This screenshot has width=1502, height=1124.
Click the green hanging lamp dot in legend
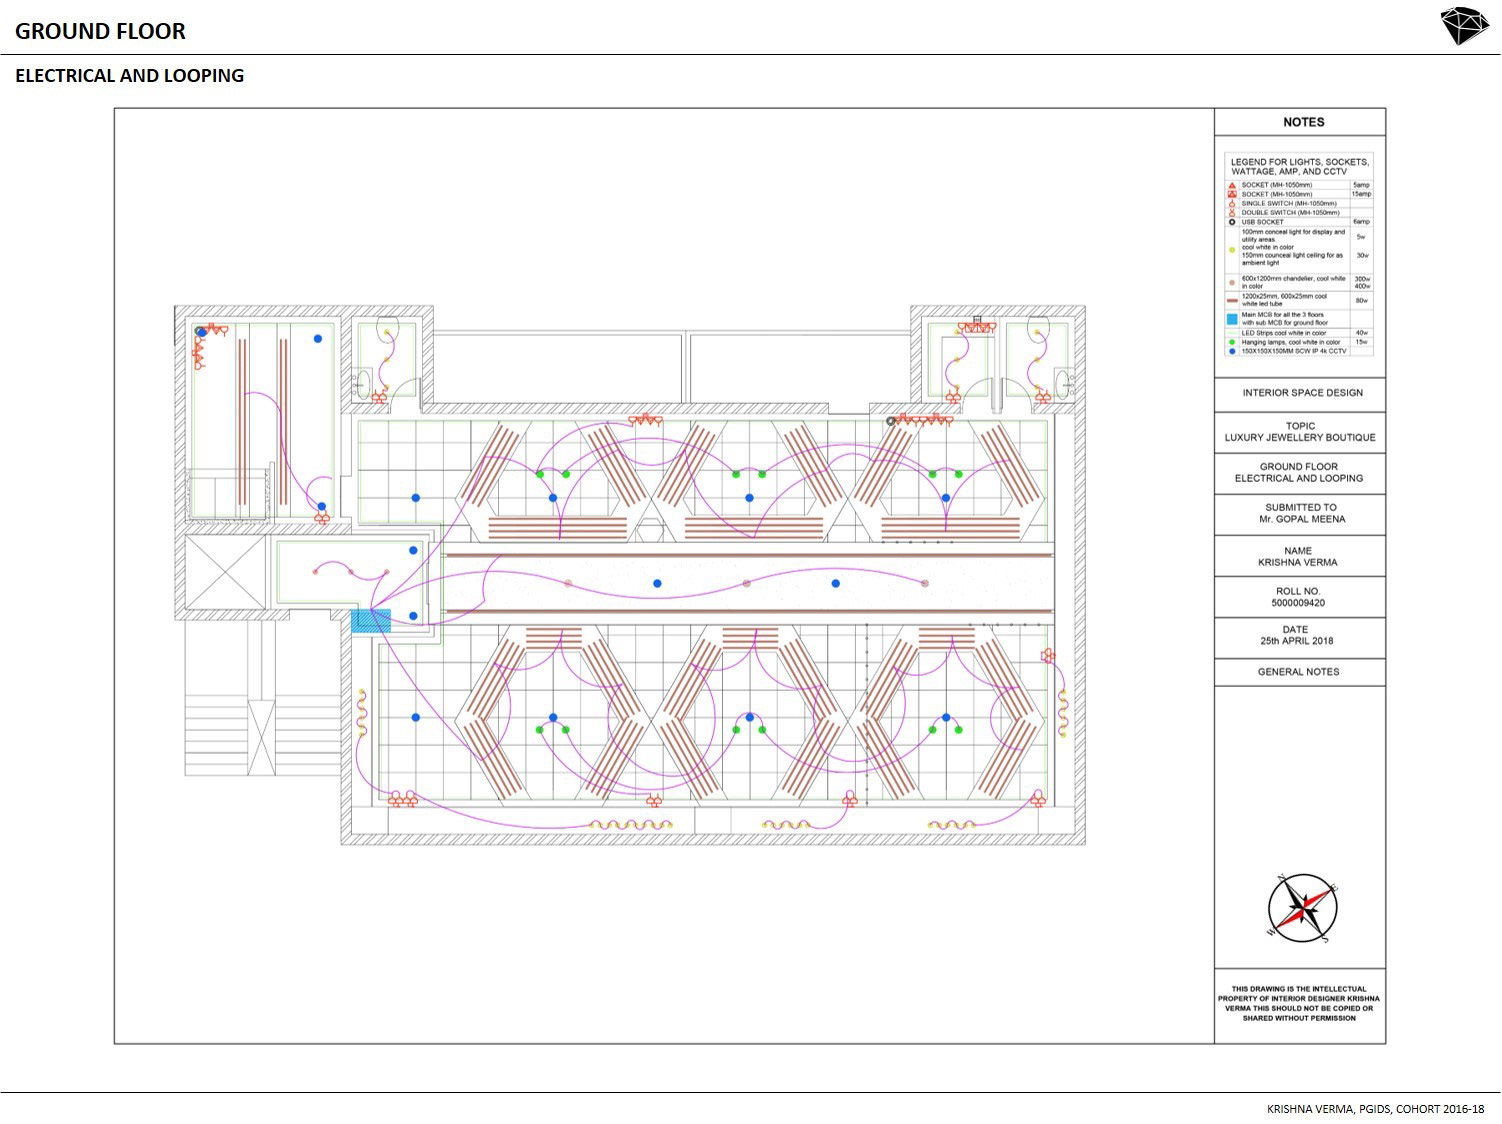click(x=1232, y=342)
